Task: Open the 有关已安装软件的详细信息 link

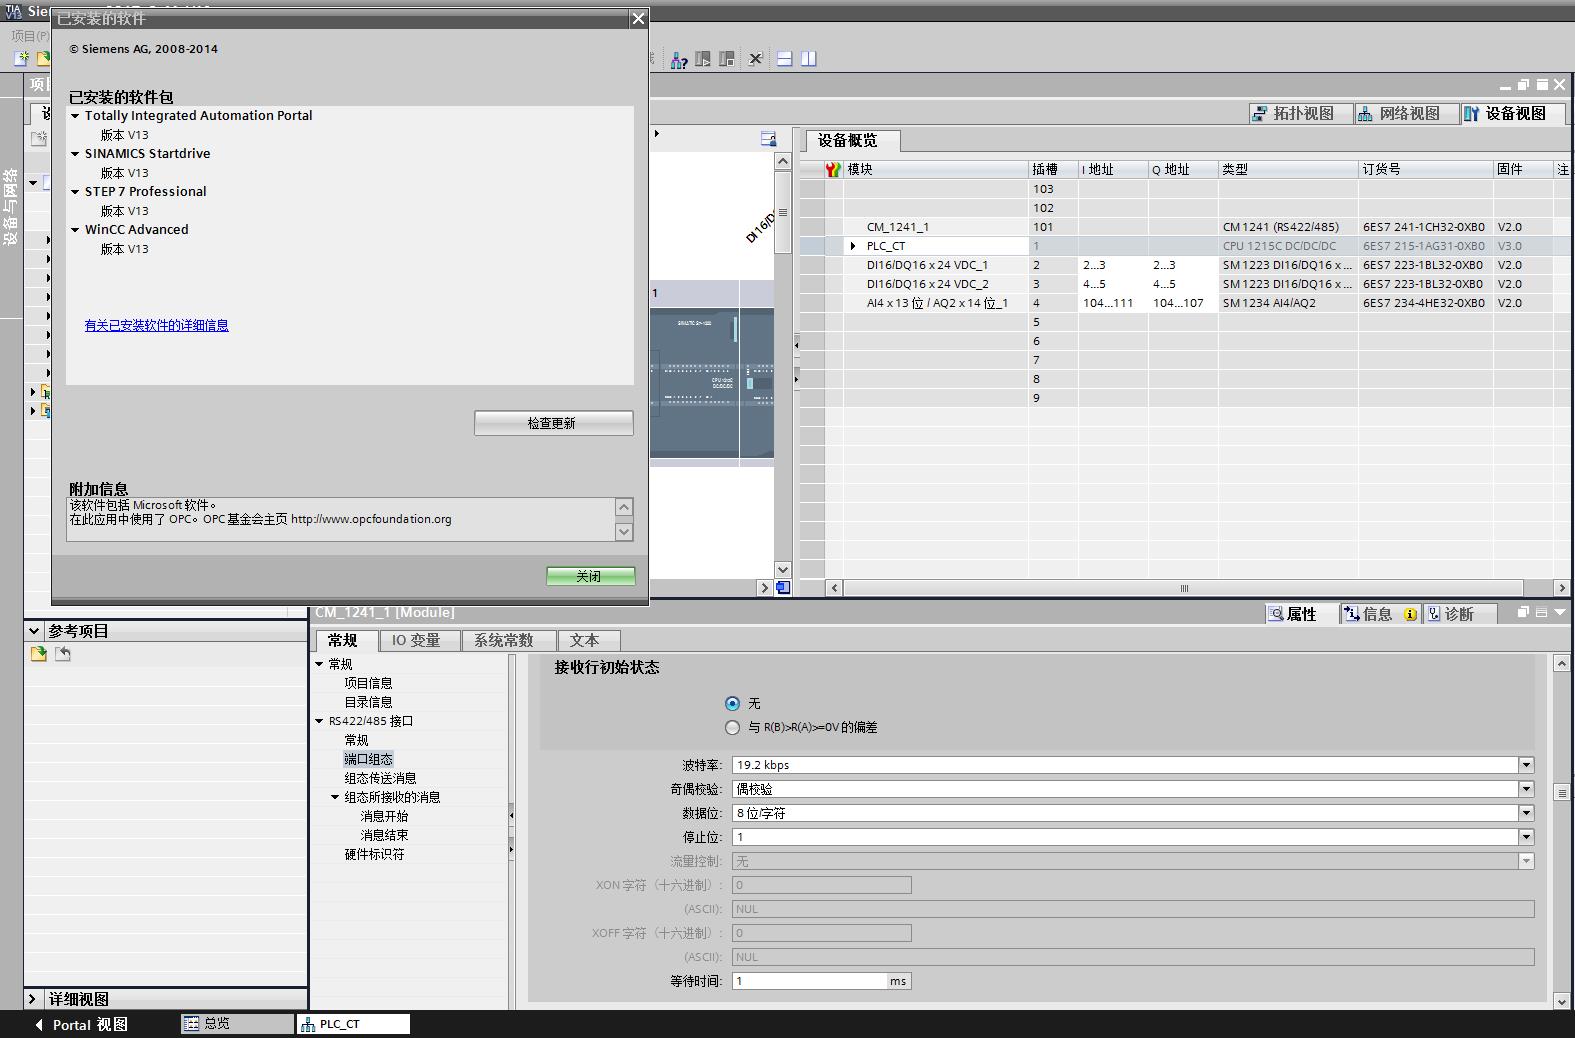Action: coord(157,325)
